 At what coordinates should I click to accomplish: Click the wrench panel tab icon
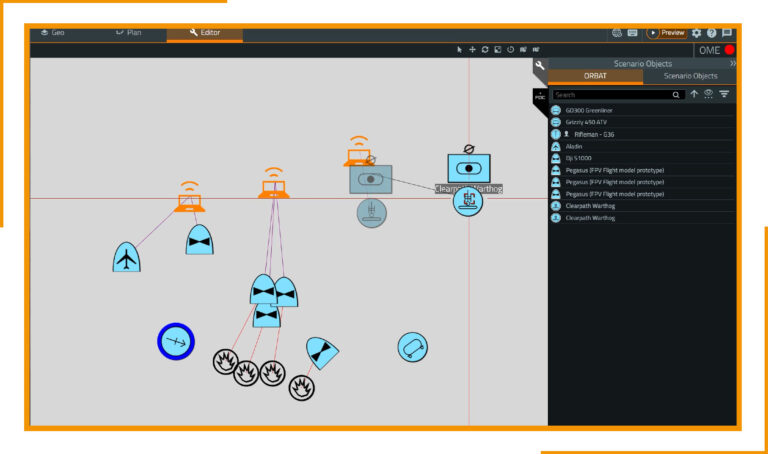pos(540,67)
